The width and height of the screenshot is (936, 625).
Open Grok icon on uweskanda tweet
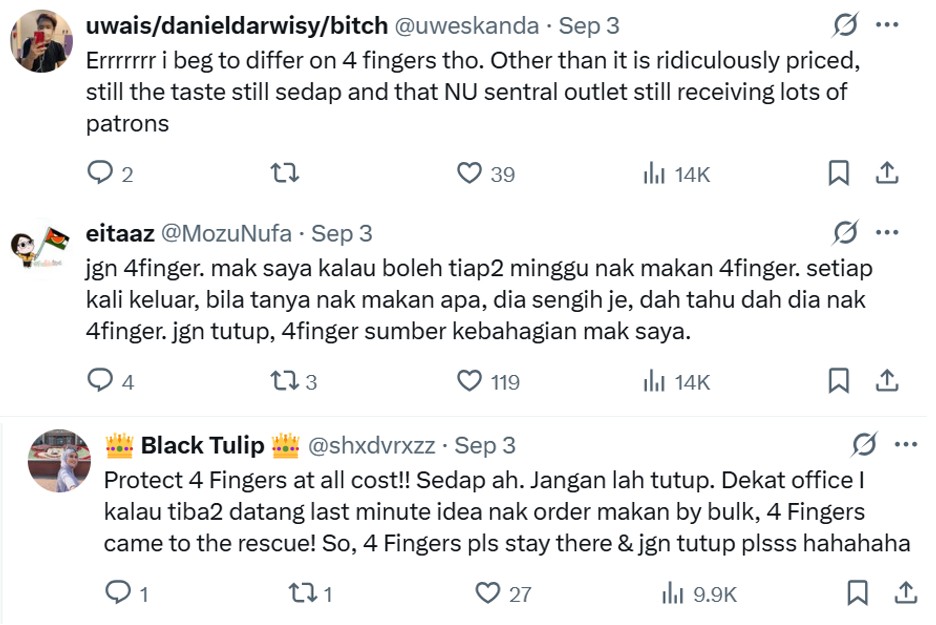(844, 25)
